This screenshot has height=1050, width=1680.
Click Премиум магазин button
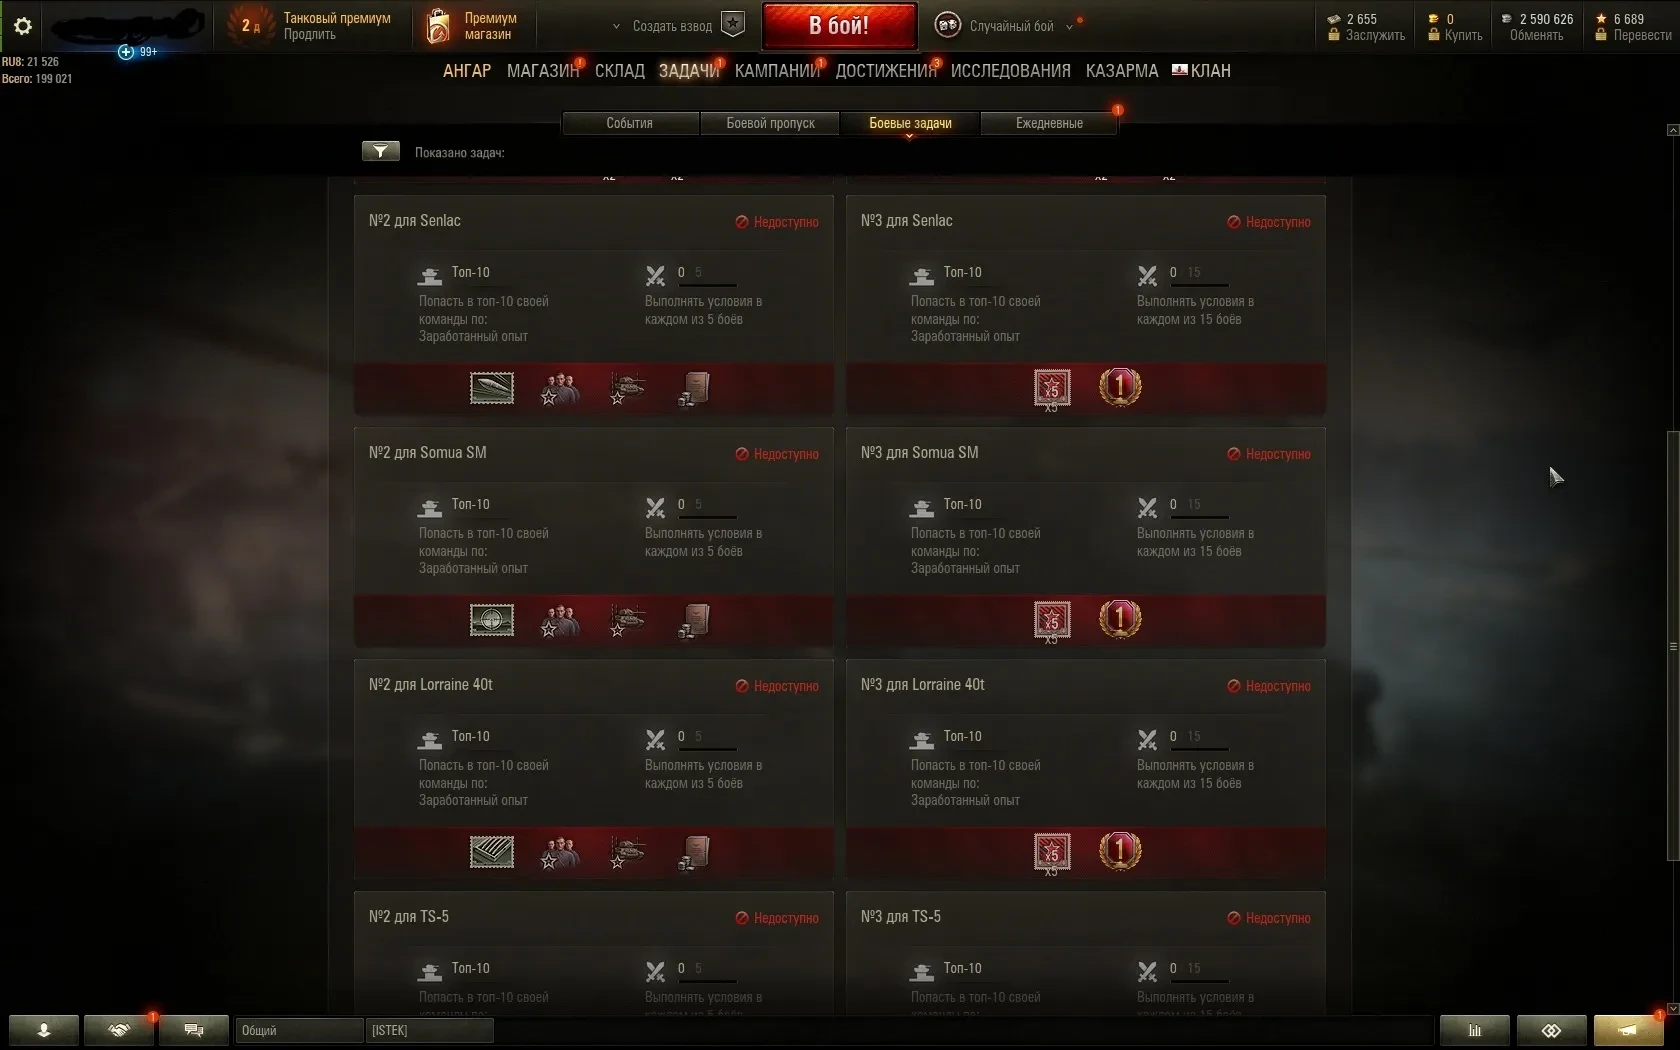point(473,26)
